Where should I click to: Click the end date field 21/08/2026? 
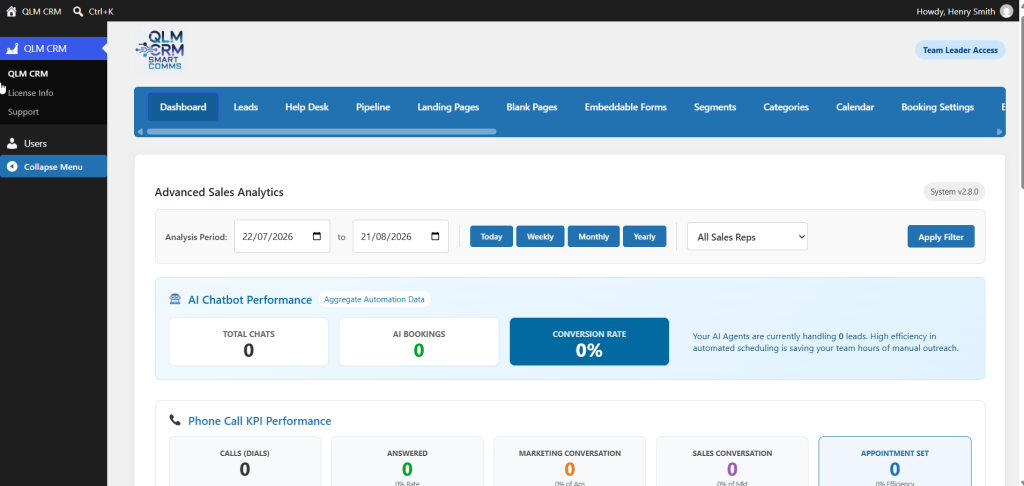(400, 236)
